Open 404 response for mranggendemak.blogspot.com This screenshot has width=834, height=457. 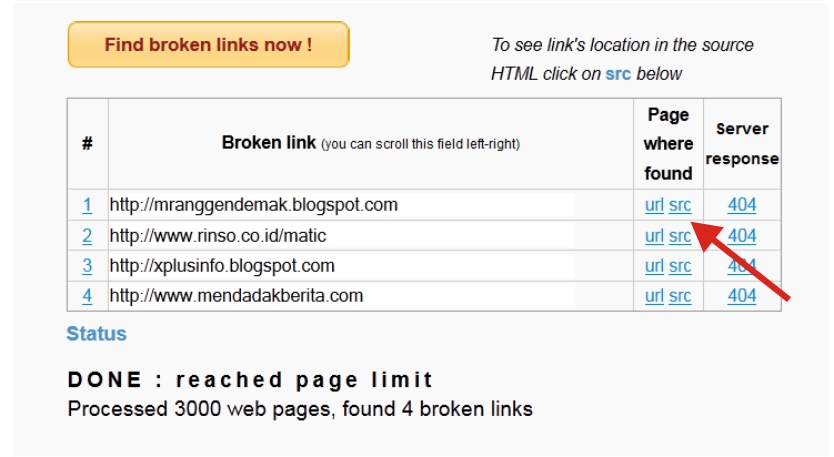(742, 205)
